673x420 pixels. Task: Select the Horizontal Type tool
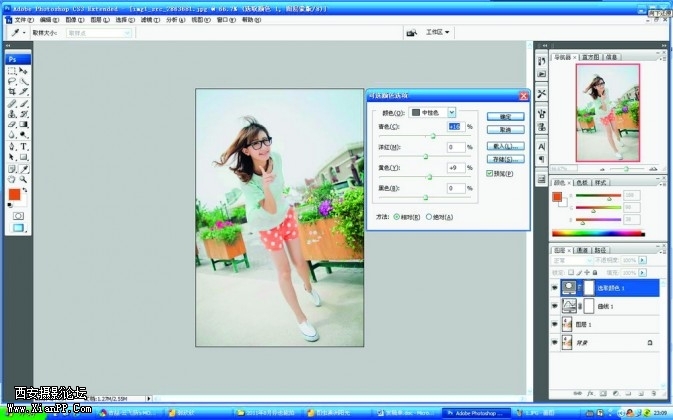click(x=24, y=147)
